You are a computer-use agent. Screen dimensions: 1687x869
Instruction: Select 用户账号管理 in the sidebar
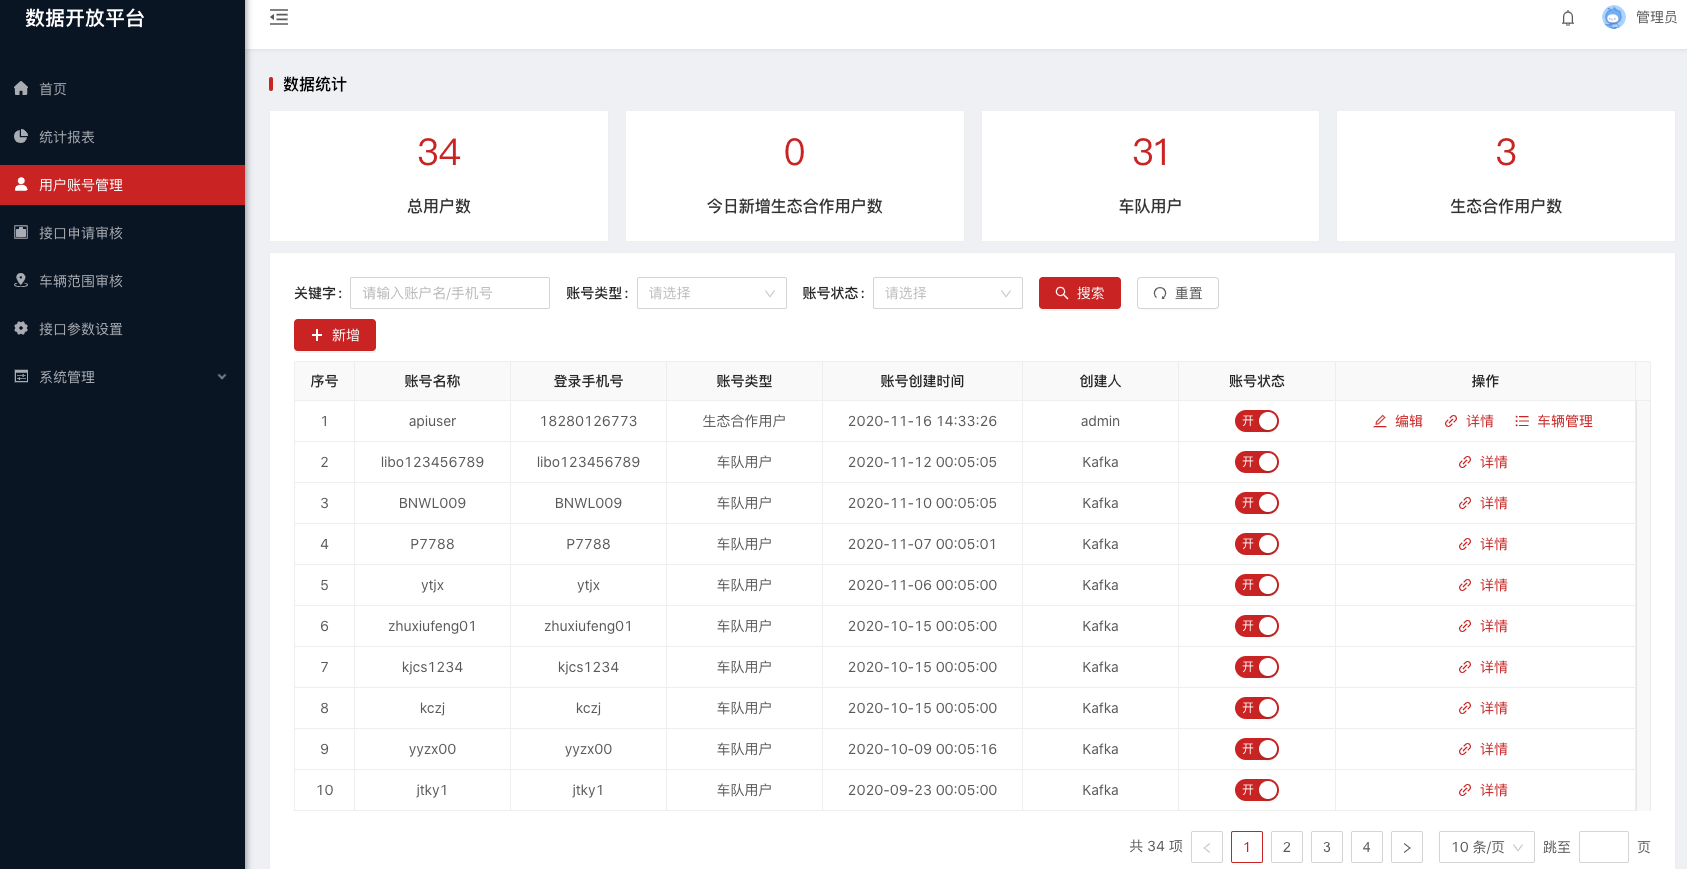81,185
